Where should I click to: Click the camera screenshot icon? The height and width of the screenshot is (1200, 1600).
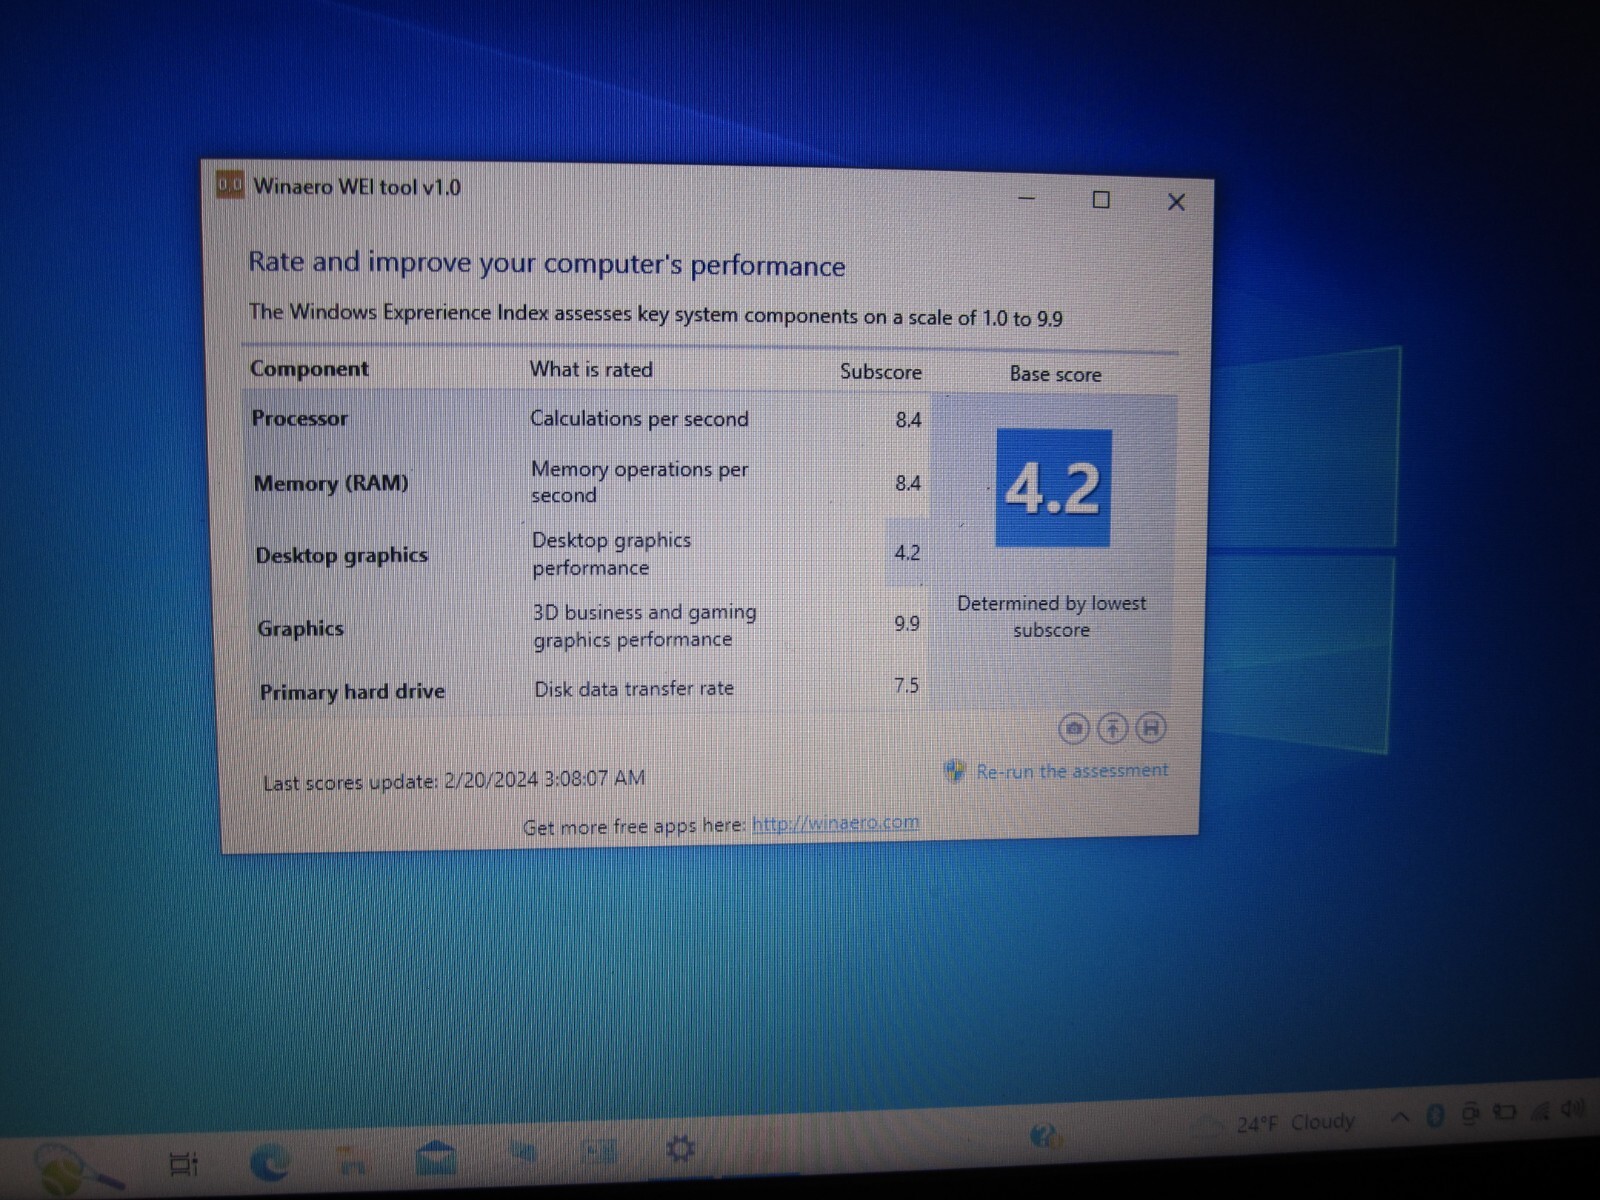click(x=1074, y=729)
